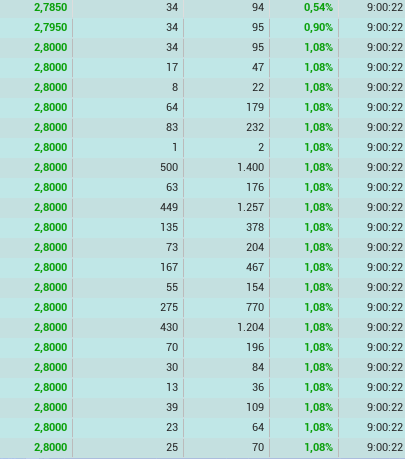
Task: Select the trade with volume 167
Action: pos(202,267)
